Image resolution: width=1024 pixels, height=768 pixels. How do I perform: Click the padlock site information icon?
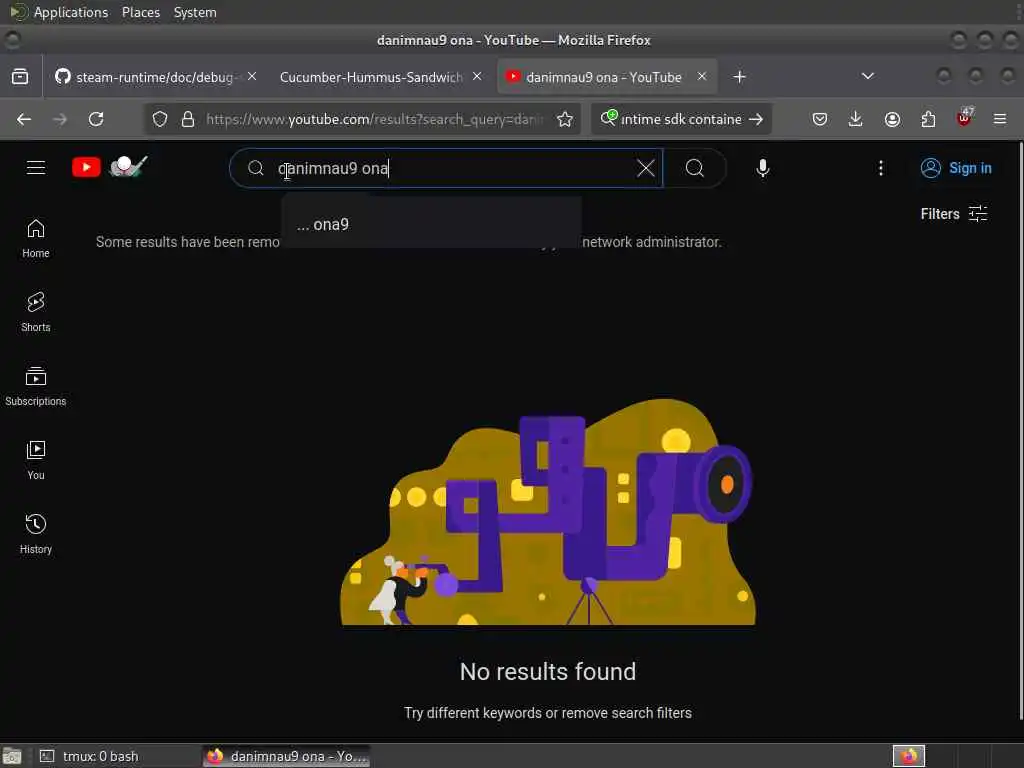[x=188, y=119]
